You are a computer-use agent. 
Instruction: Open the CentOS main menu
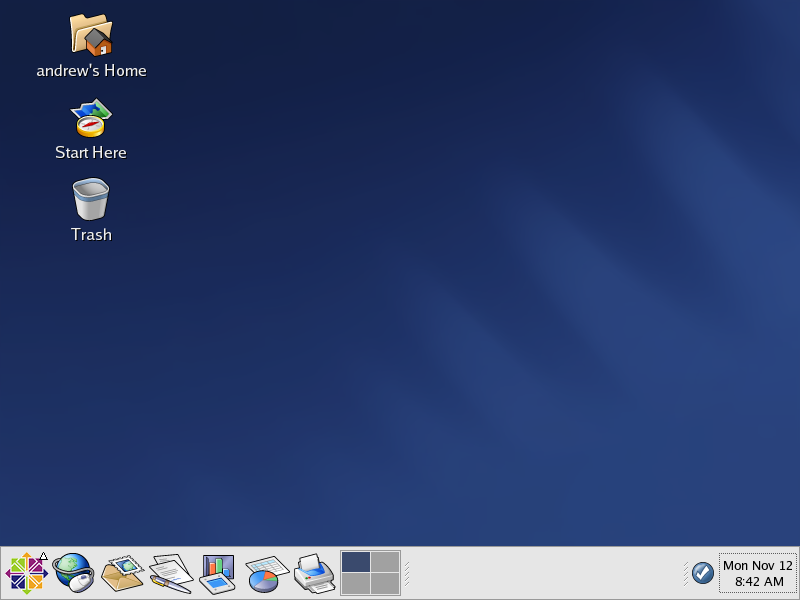click(x=26, y=573)
